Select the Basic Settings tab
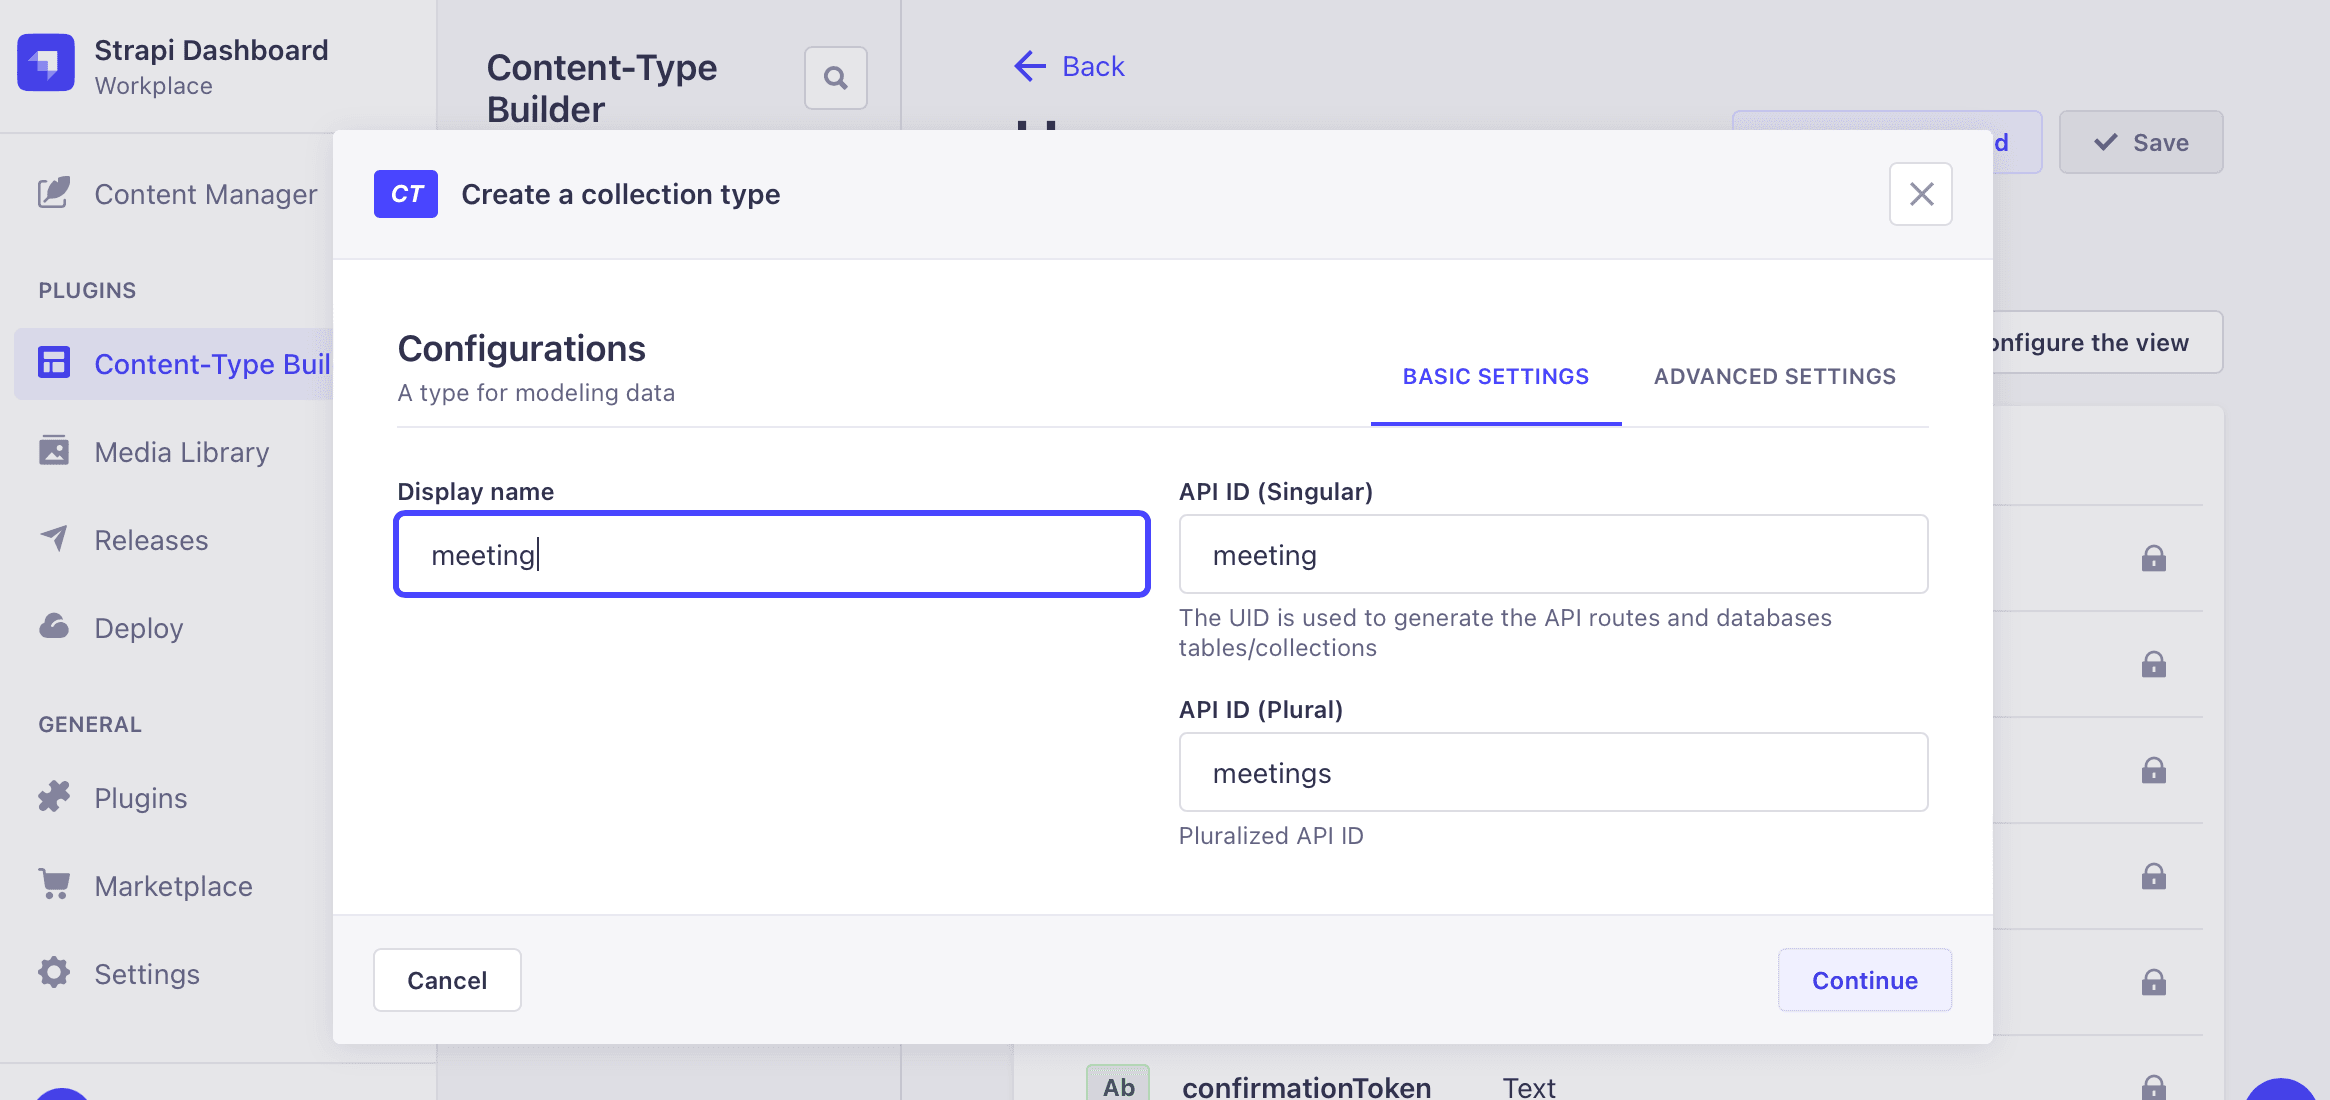2330x1100 pixels. coord(1496,377)
